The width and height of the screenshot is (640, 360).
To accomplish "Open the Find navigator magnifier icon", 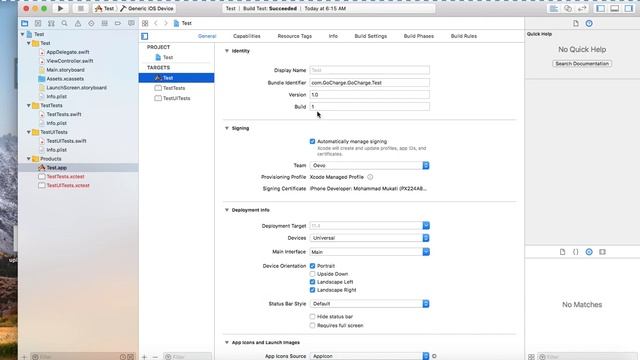I will (64, 23).
